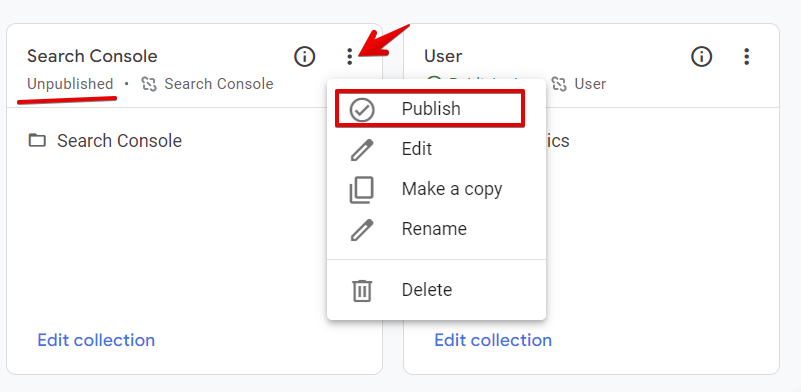801x392 pixels.
Task: Click the pencil icon beside Rename
Action: click(362, 229)
